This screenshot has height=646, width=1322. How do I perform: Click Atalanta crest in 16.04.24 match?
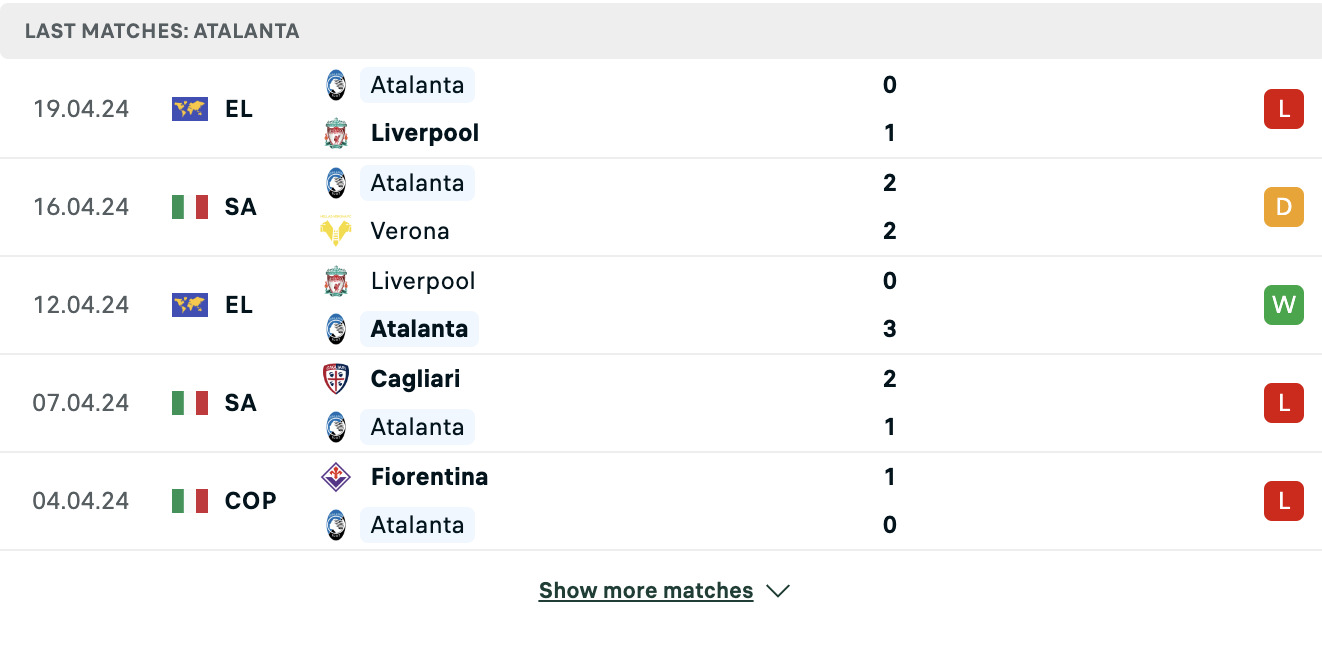tap(336, 183)
